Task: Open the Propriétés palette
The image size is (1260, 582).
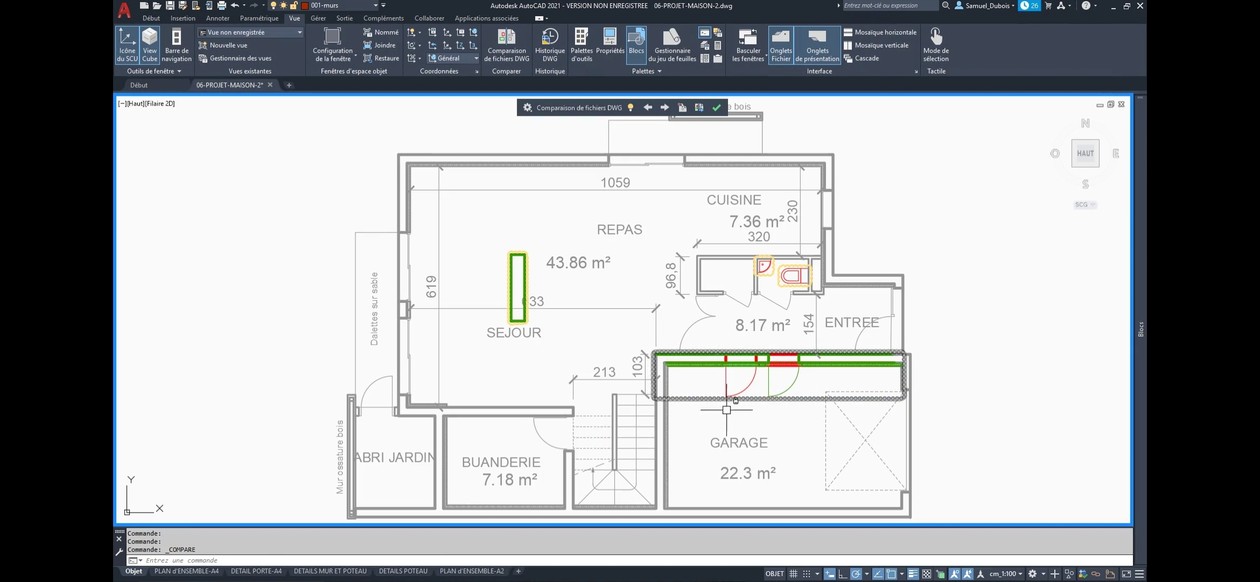Action: click(x=609, y=45)
